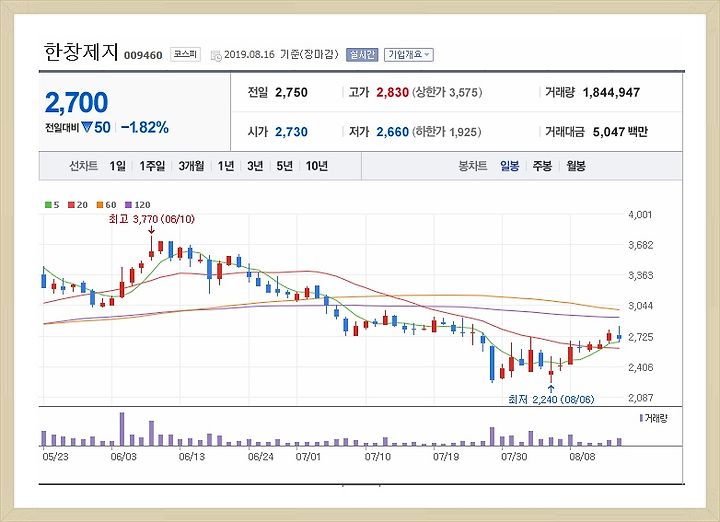This screenshot has height=522, width=720.
Task: Select the 10년 line chart tab
Action: (x=316, y=166)
